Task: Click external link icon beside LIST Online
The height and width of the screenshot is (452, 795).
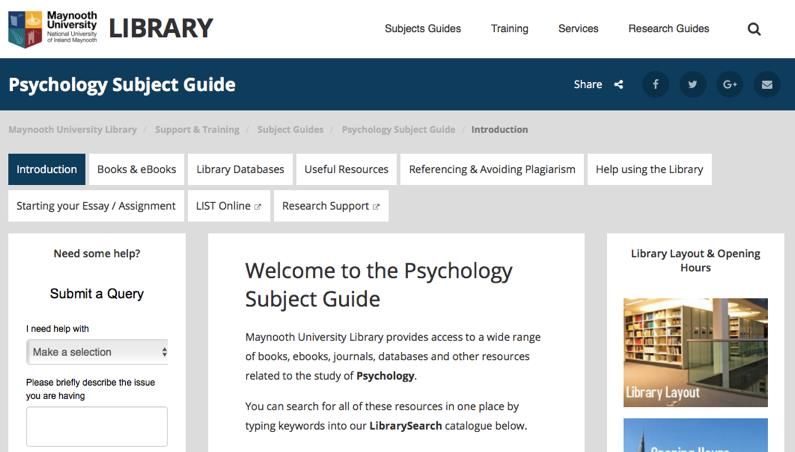Action: (258, 206)
